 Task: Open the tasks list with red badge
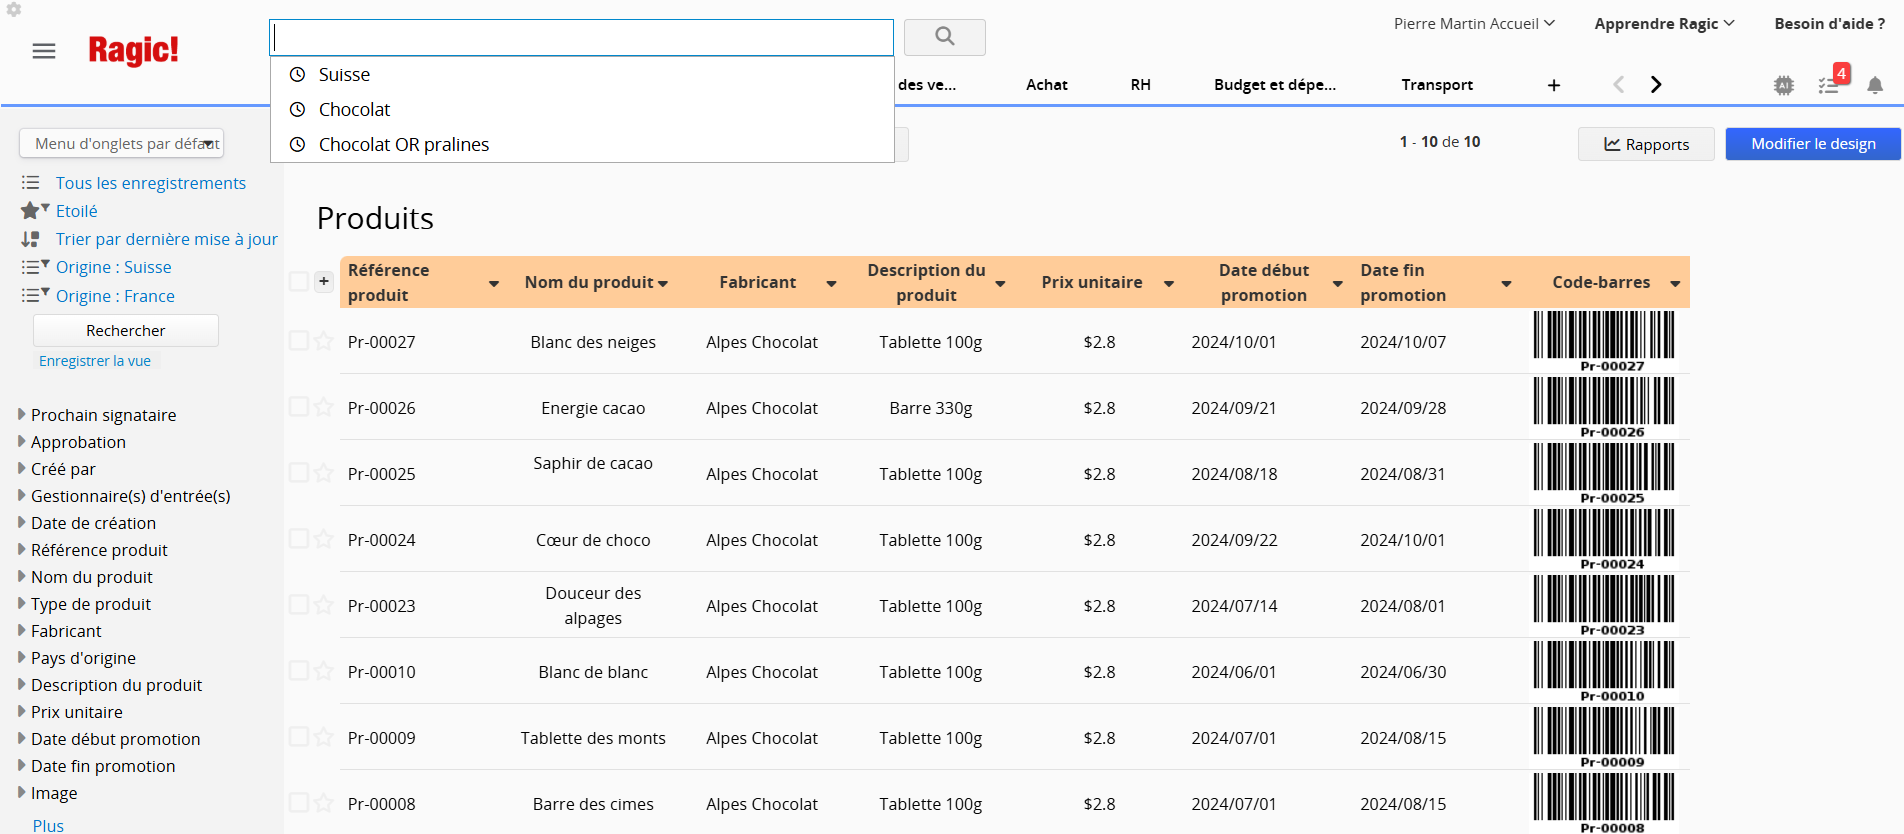point(1830,85)
